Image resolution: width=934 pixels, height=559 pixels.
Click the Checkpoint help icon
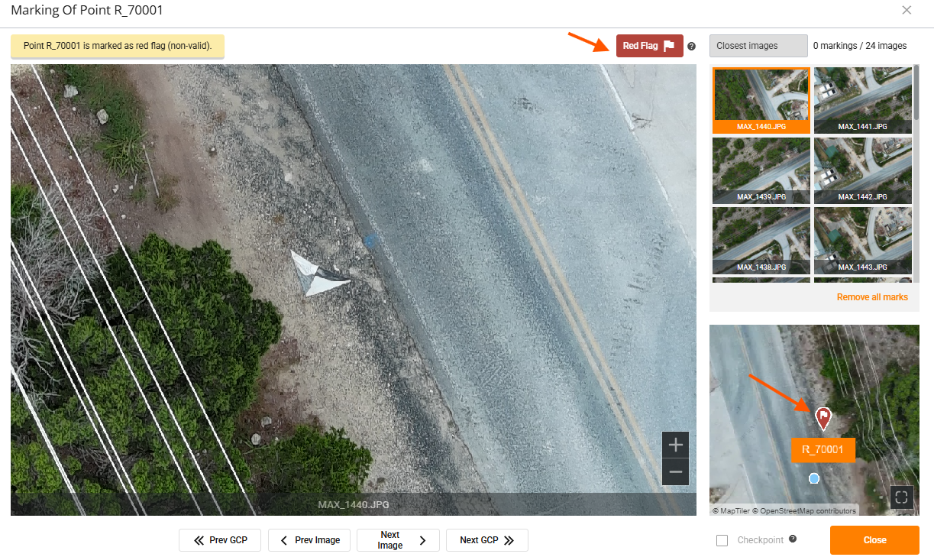click(x=793, y=540)
